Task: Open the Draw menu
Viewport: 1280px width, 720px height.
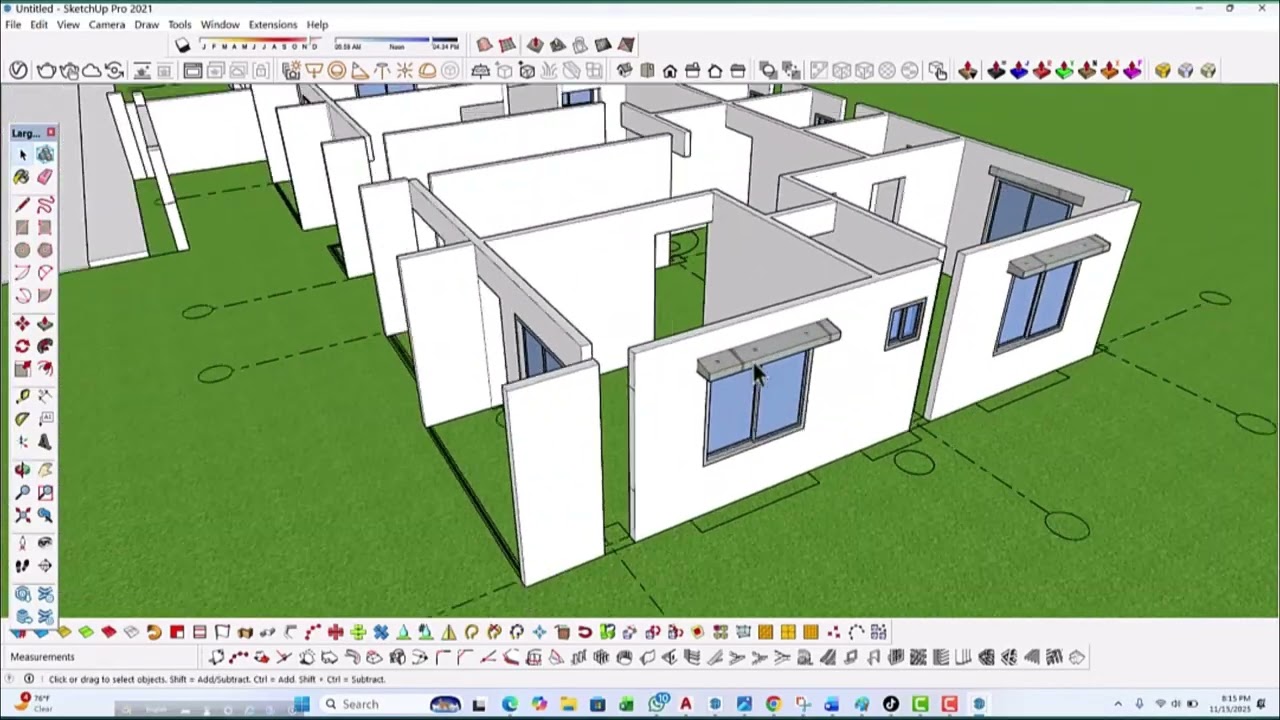Action: (x=147, y=25)
